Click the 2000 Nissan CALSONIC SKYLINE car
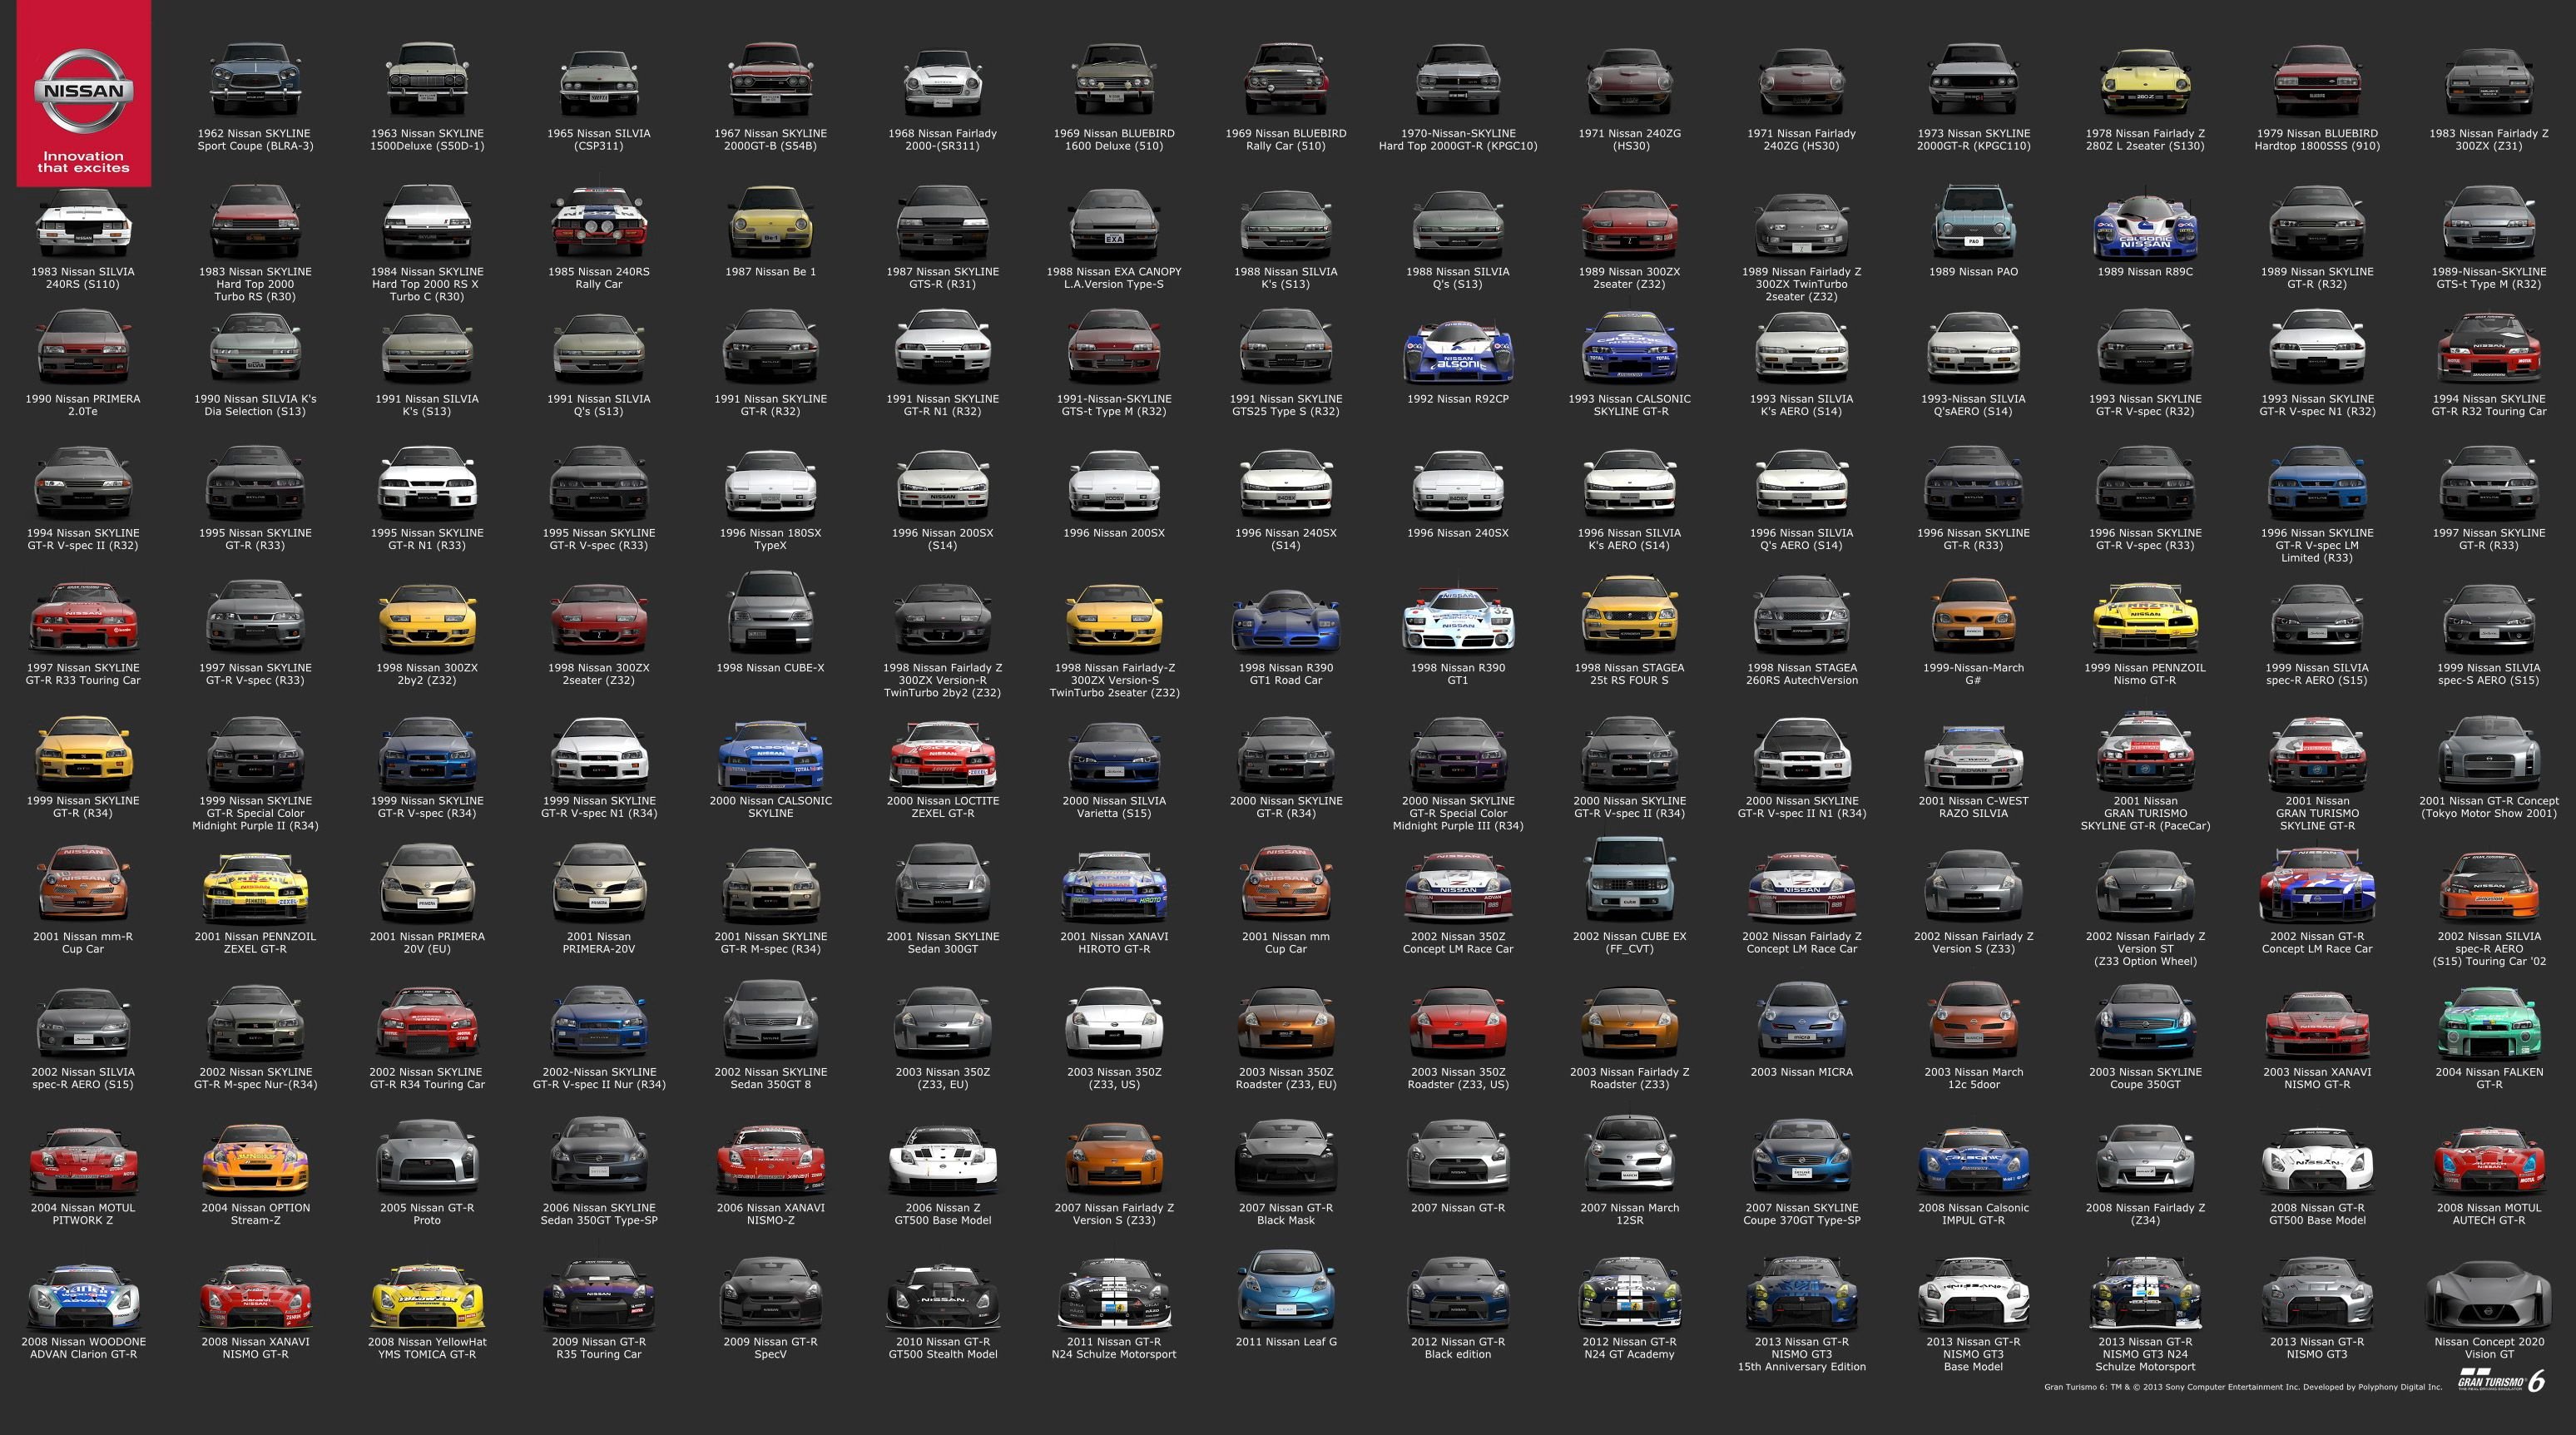 770,756
